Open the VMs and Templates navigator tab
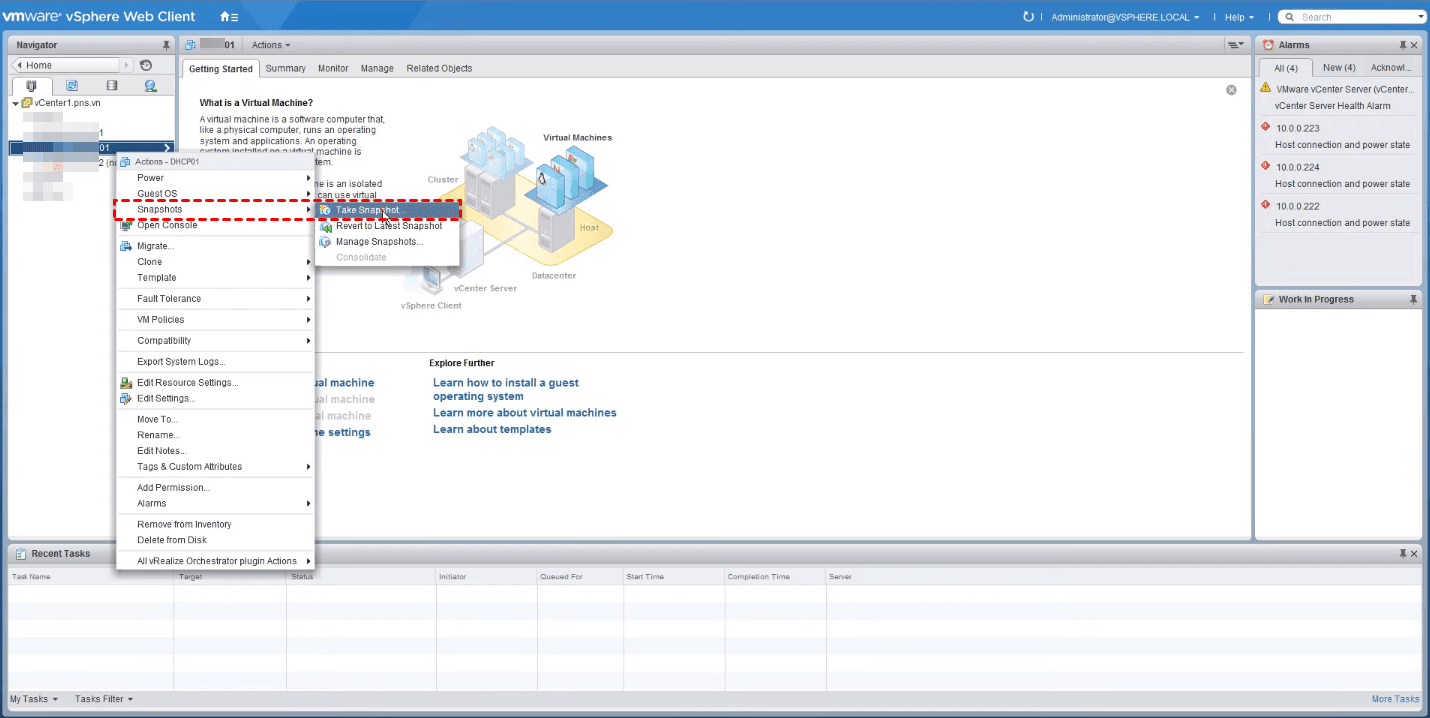Screen dimensions: 1430x718 coord(71,86)
